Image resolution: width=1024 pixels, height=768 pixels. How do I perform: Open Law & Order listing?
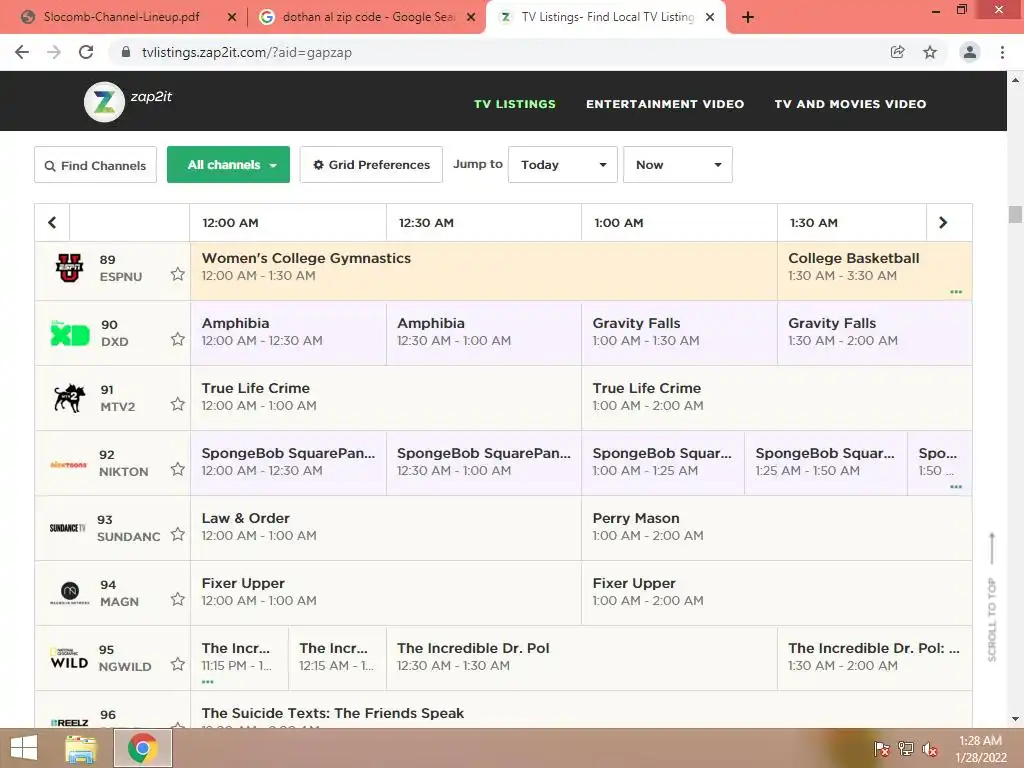pyautogui.click(x=386, y=528)
